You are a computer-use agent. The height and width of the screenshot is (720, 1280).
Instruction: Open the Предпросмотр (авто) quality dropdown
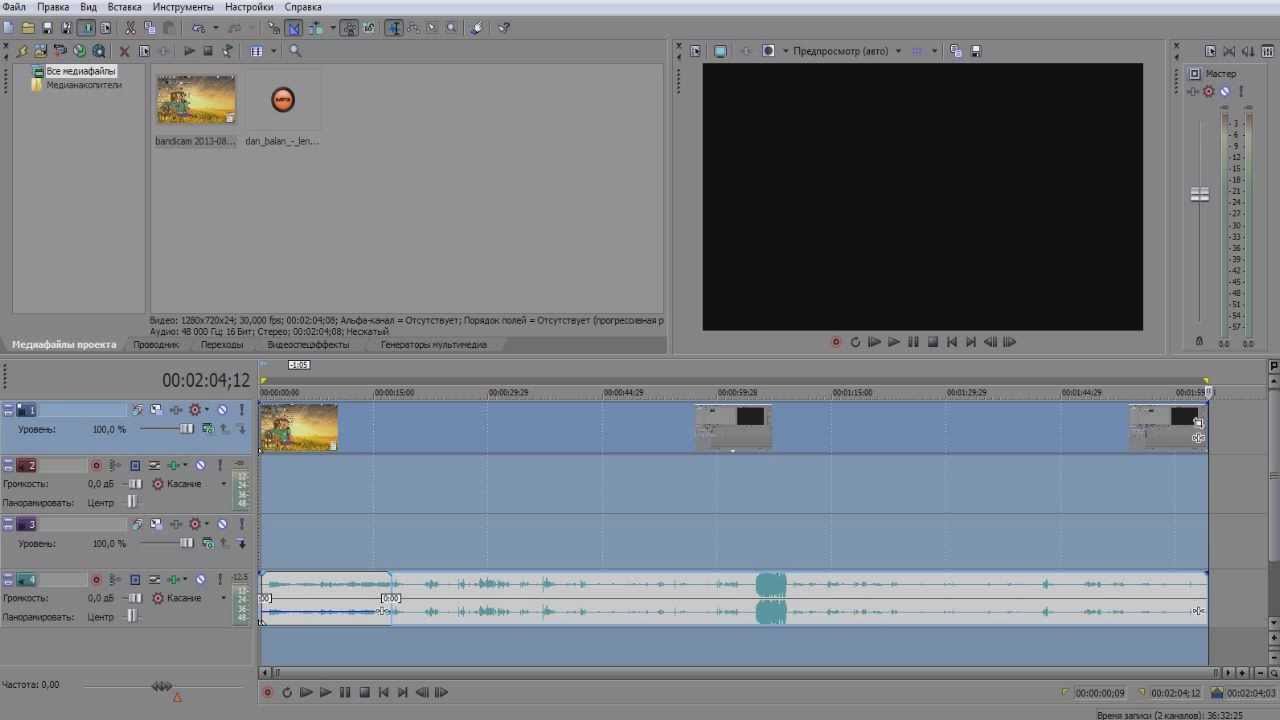click(898, 51)
